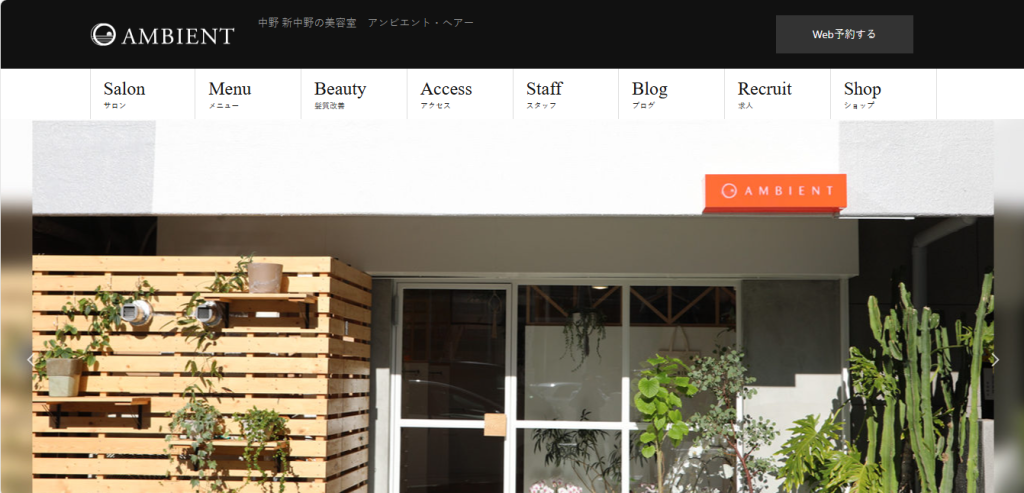Viewport: 1024px width, 493px height.
Task: Visit the Blog page
Action: tap(671, 94)
